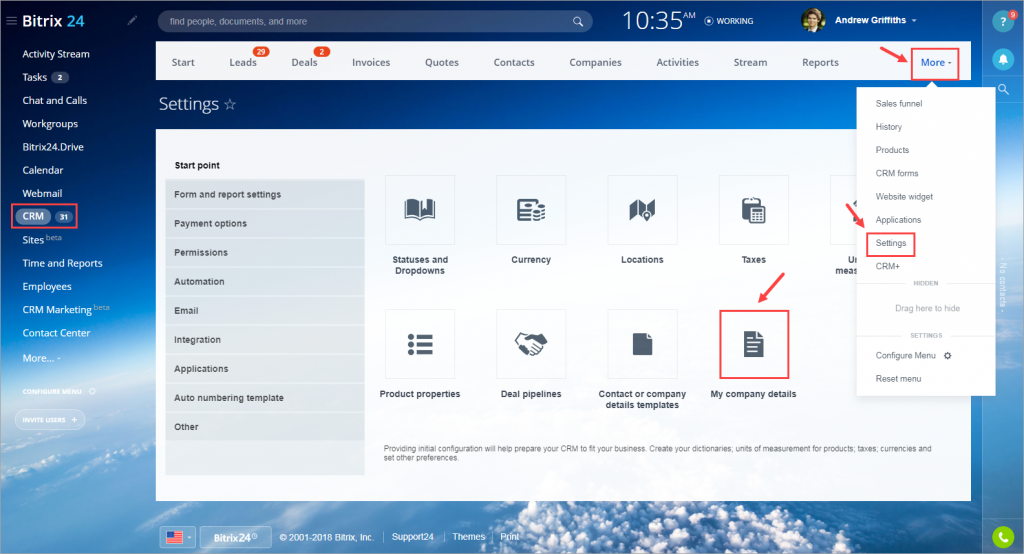
Task: Select Website widget in the dropdown
Action: [x=904, y=197]
